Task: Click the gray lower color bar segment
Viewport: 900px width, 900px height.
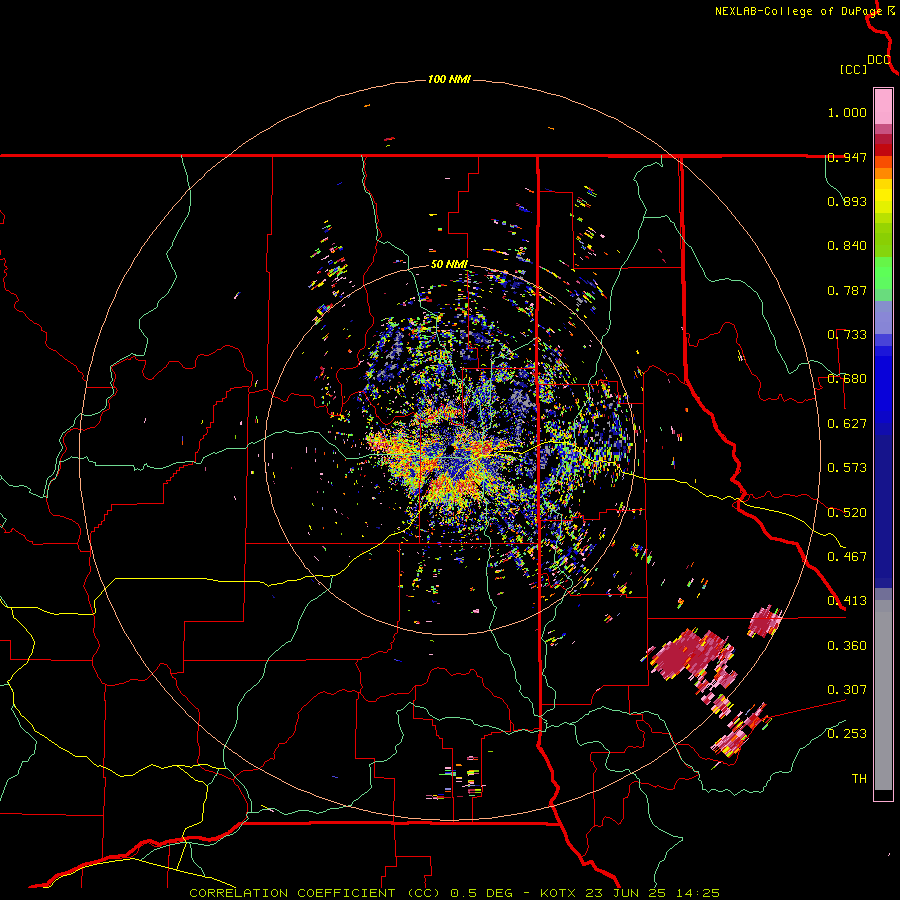Action: [x=883, y=695]
